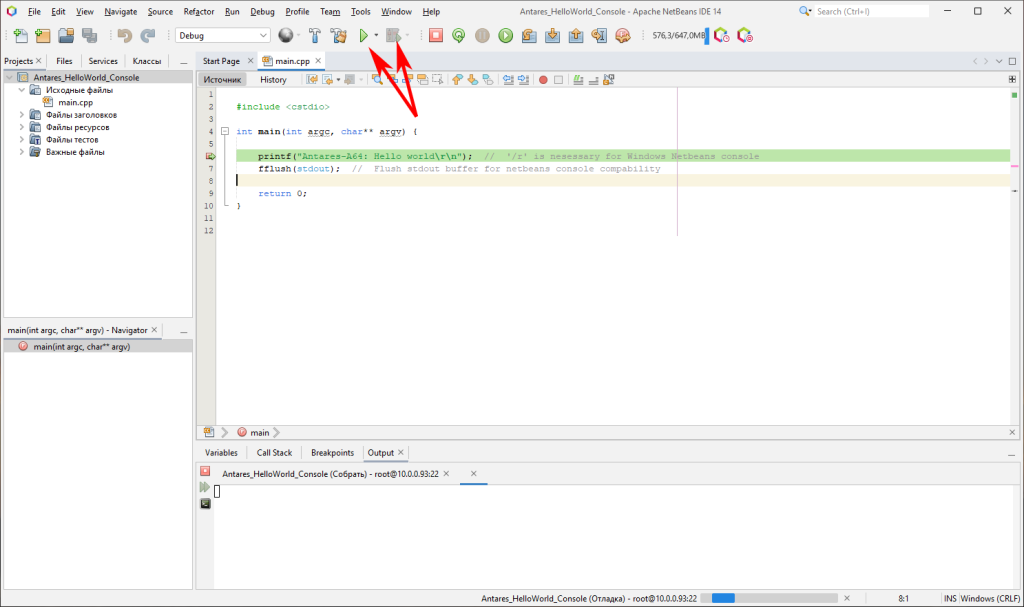This screenshot has width=1024, height=607.
Task: Click the Step Out icon
Action: pyautogui.click(x=575, y=36)
